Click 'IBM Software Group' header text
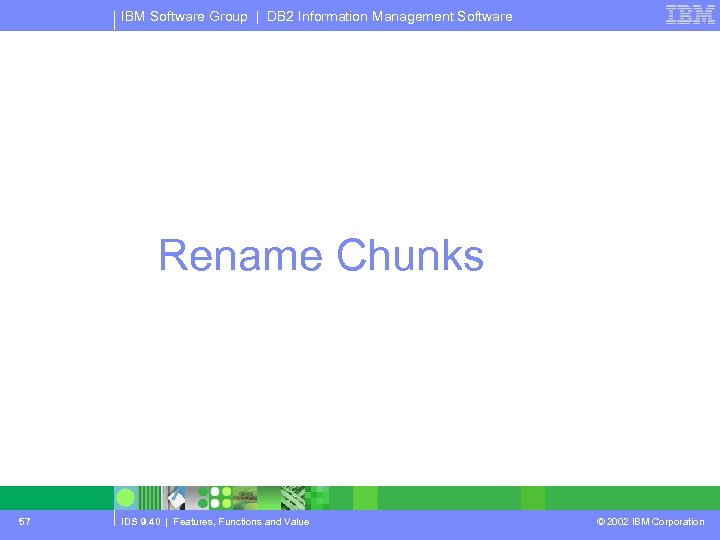Screen dimensions: 720x540 click(x=184, y=17)
